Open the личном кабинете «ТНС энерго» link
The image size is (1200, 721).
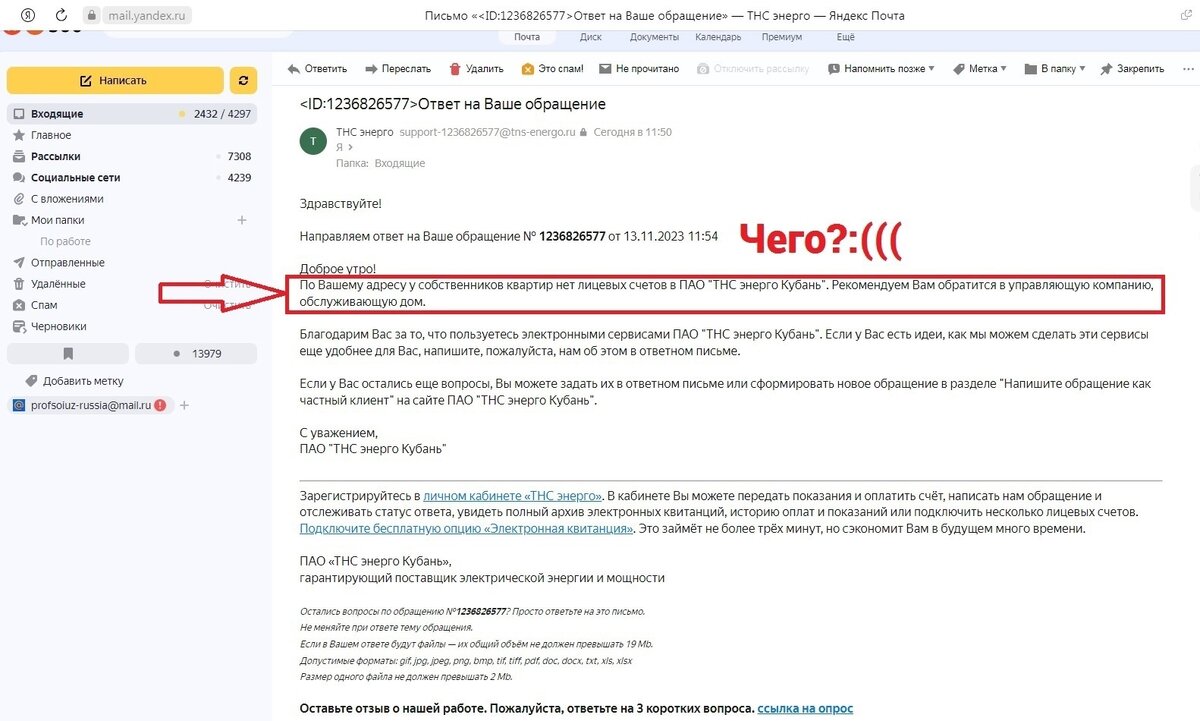tap(513, 496)
